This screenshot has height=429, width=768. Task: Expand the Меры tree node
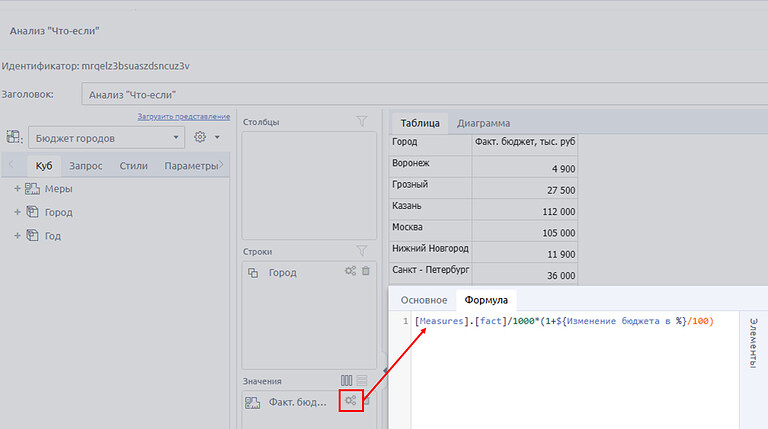(x=17, y=189)
